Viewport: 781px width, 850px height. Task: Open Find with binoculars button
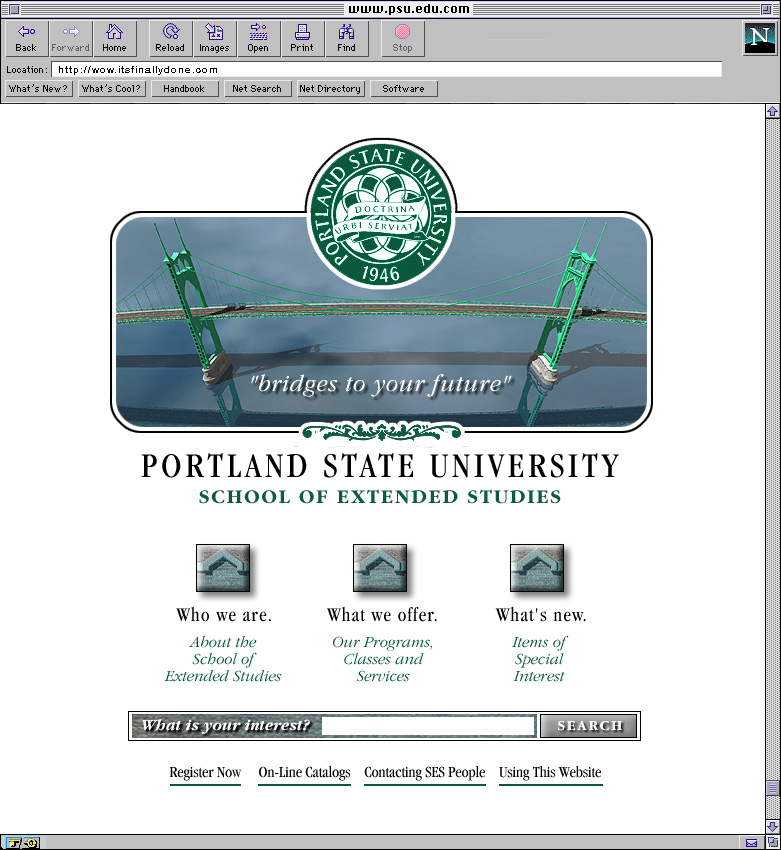click(x=346, y=38)
